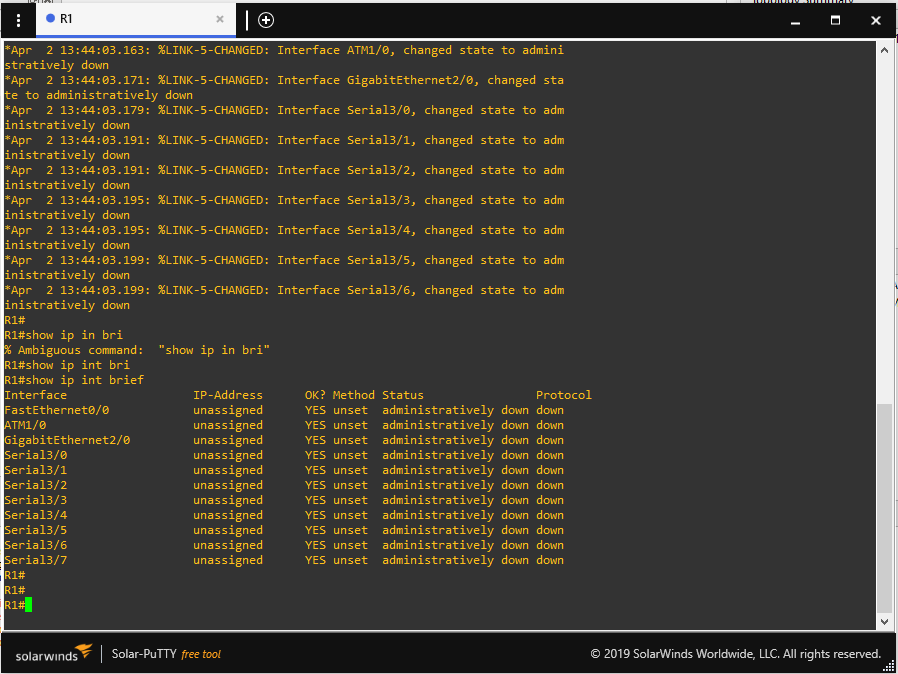Click the GigabitEthernet2/0 row in interface table
This screenshot has height=674, width=898.
284,440
